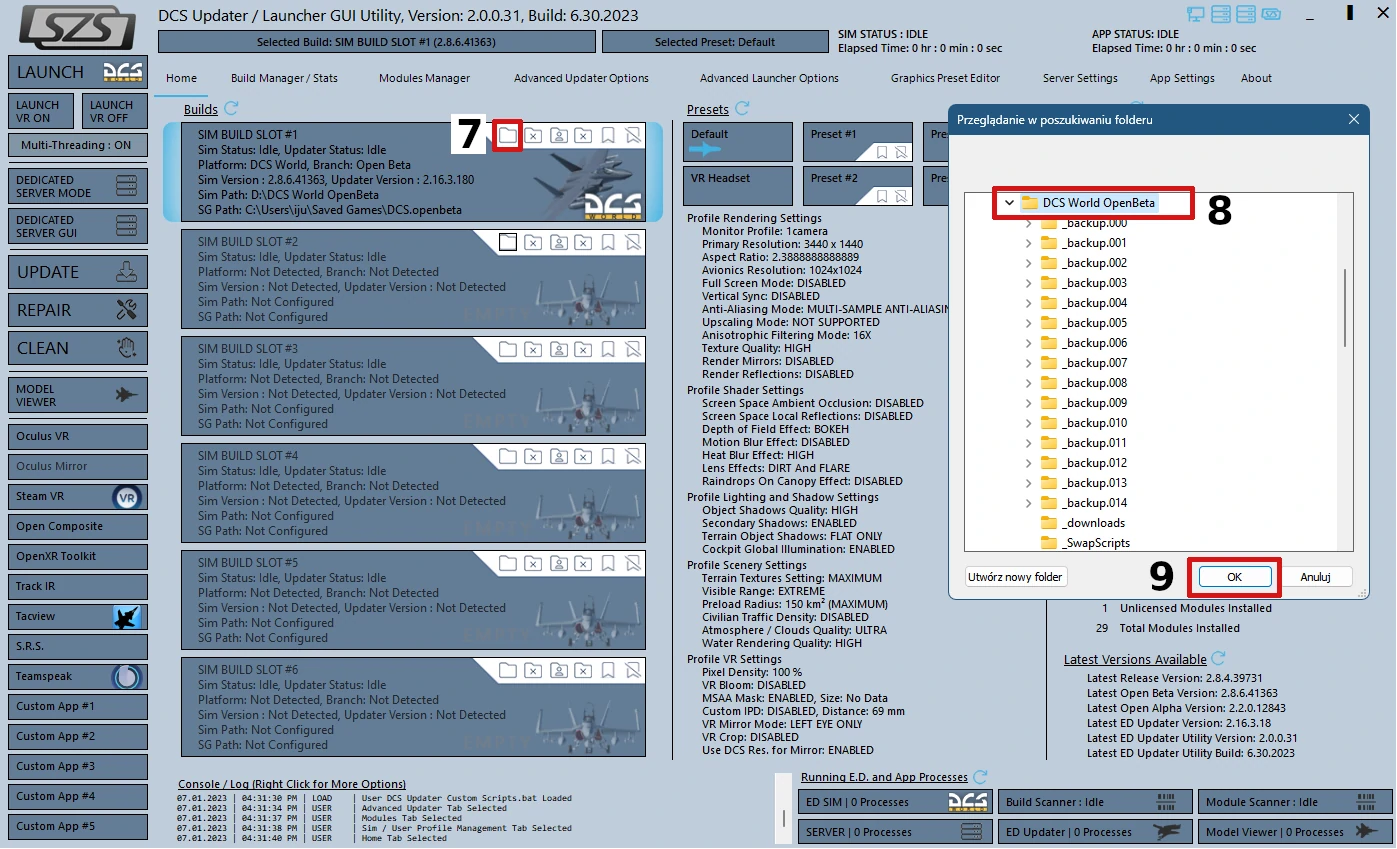Viewport: 1397px width, 849px height.
Task: Expand the _backup.003 folder
Action: (x=1028, y=283)
